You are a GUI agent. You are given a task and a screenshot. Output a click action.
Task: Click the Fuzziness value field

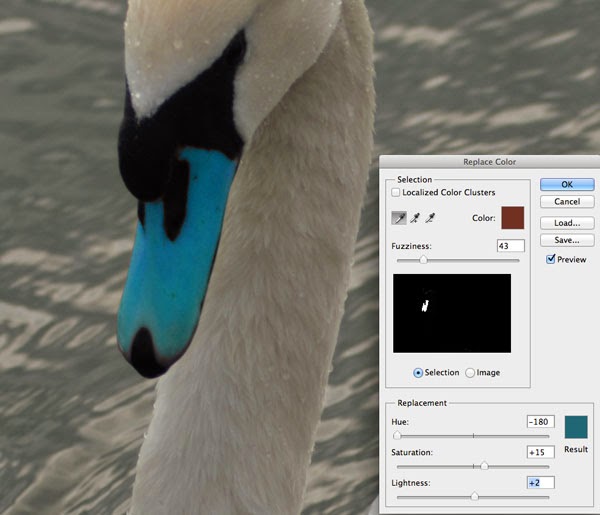point(511,246)
